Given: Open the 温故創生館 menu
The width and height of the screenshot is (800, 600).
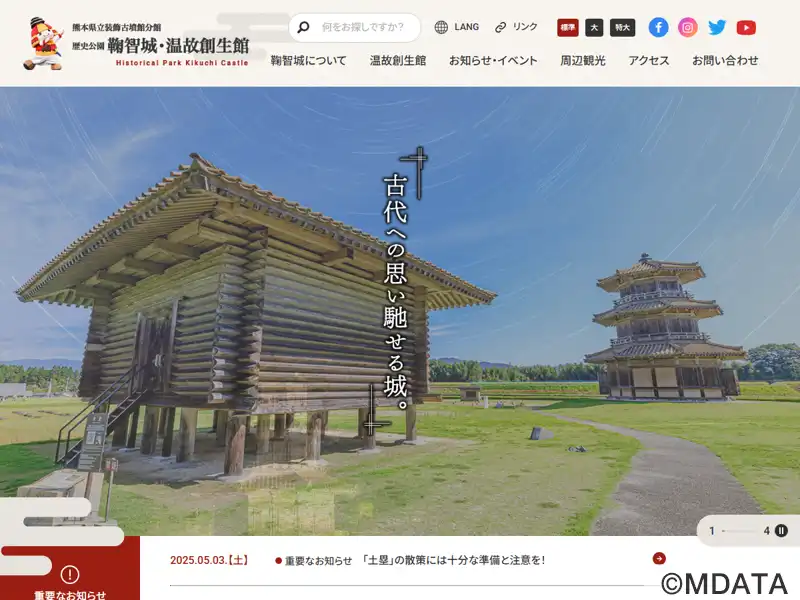Looking at the screenshot, I should tap(398, 61).
